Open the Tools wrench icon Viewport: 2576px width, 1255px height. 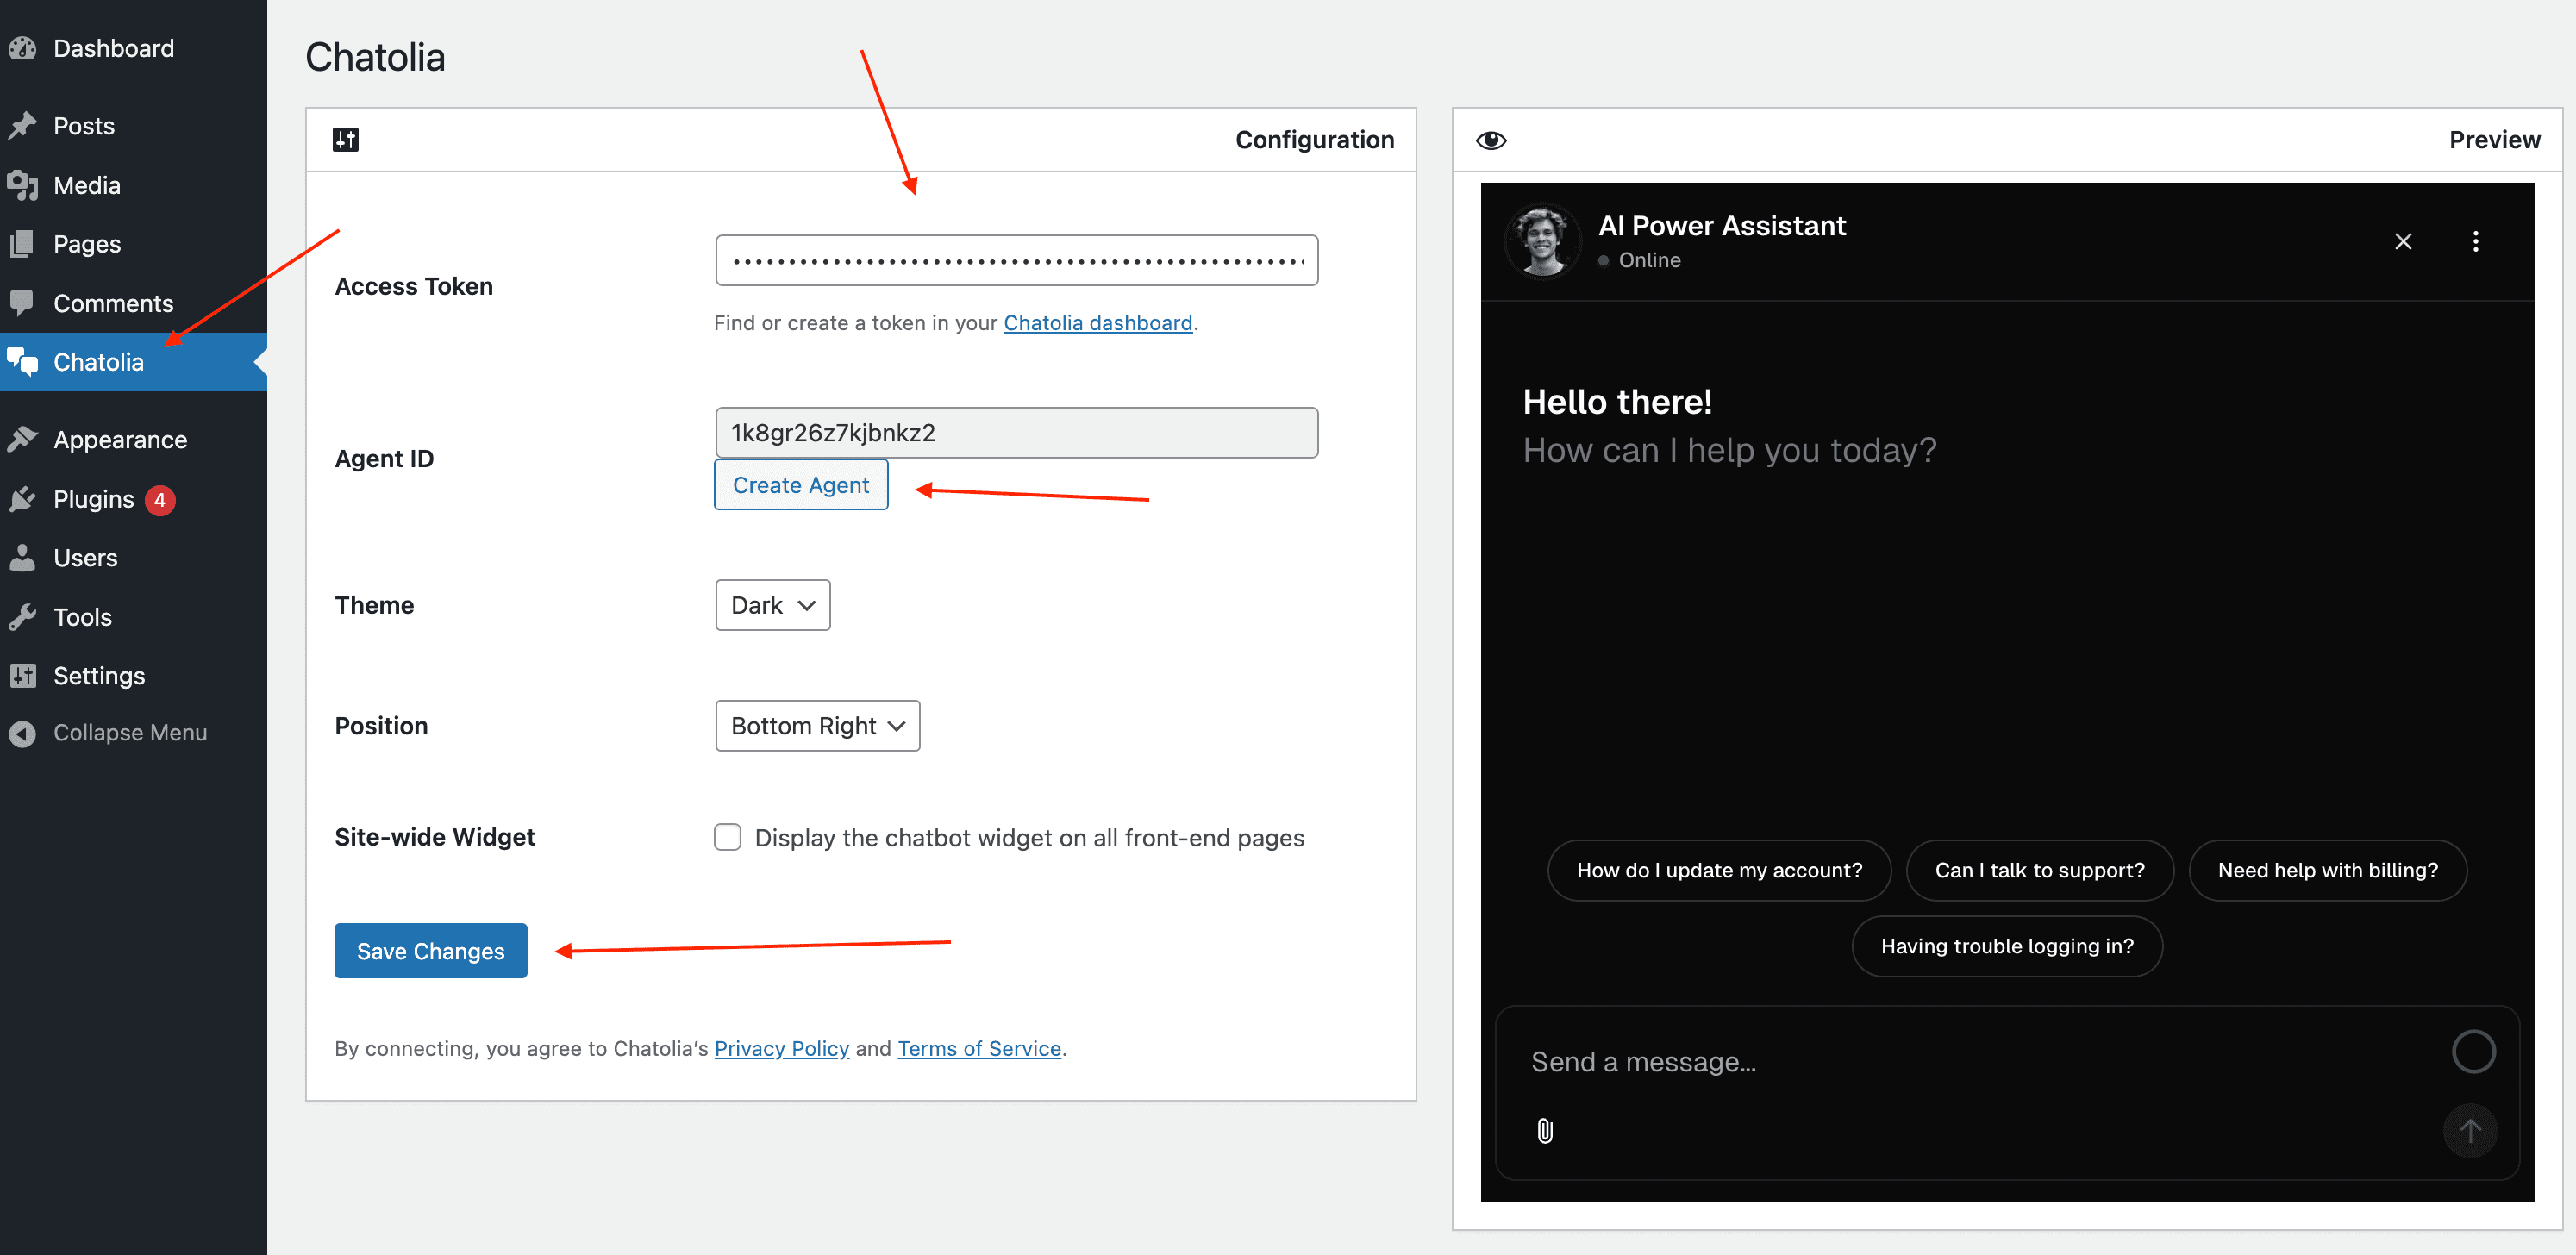tap(25, 616)
